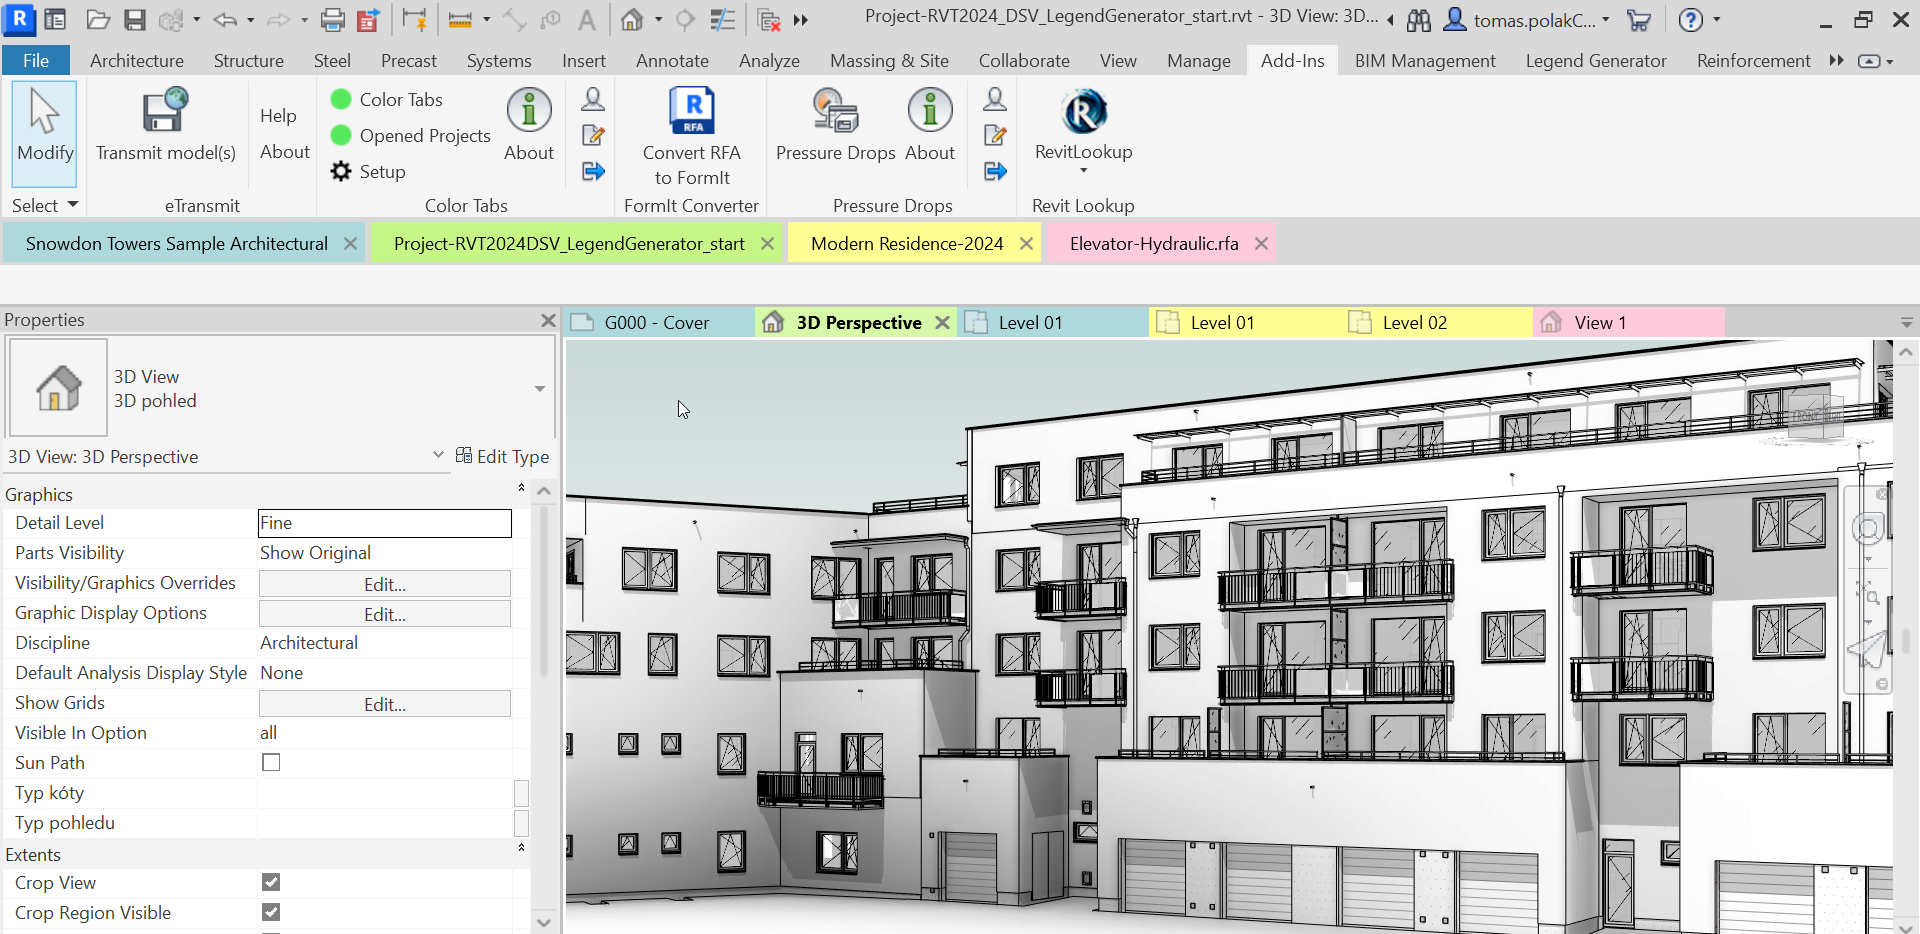The height and width of the screenshot is (934, 1920).
Task: Click the ViewCube in the 3D view
Action: coord(1817,415)
